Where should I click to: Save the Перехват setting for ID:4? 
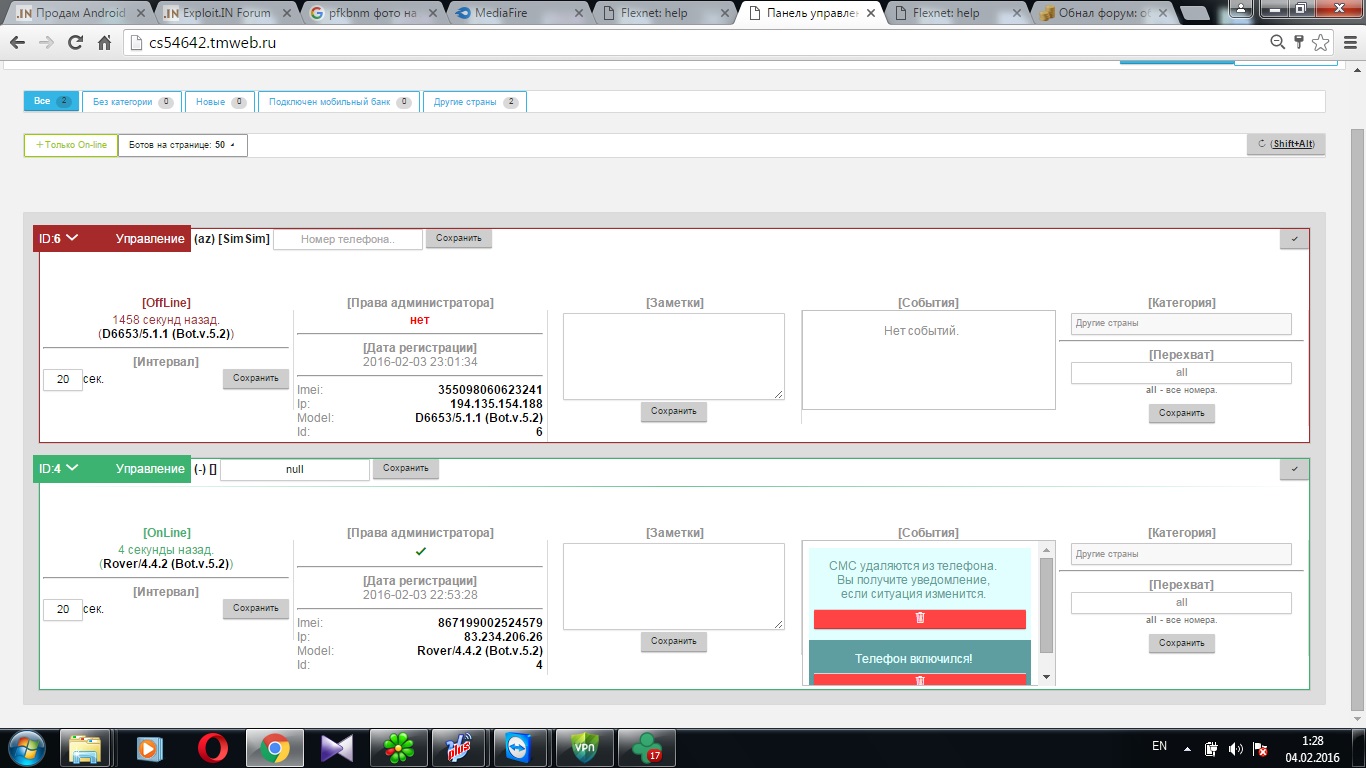[1182, 643]
